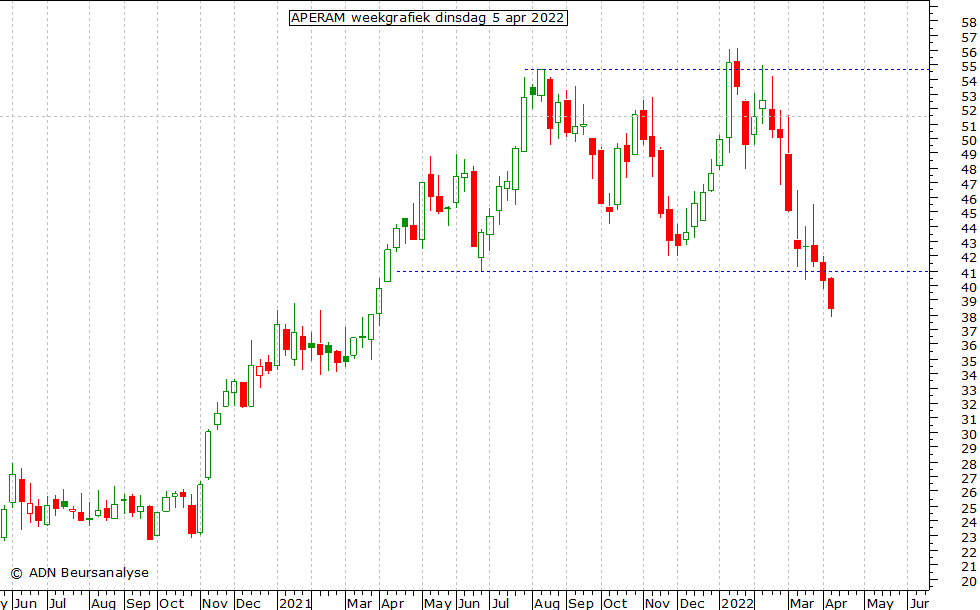The height and width of the screenshot is (610, 980).
Task: Select the Mar label right after 2021
Action: point(359,603)
